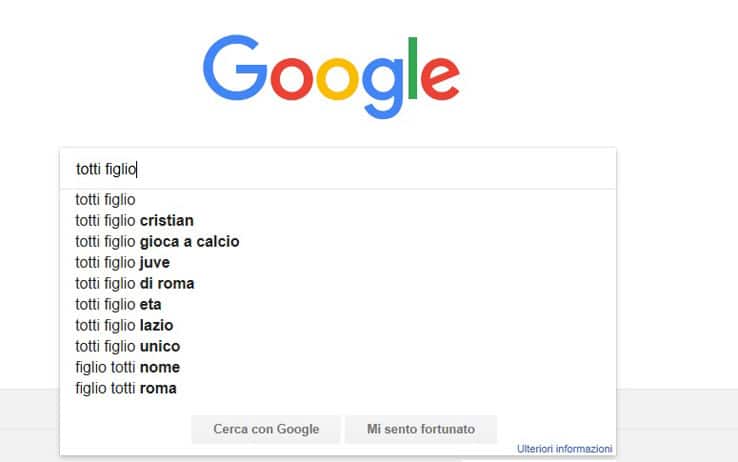Click the blue capital G in logo
This screenshot has height=462, width=738.
(x=235, y=67)
